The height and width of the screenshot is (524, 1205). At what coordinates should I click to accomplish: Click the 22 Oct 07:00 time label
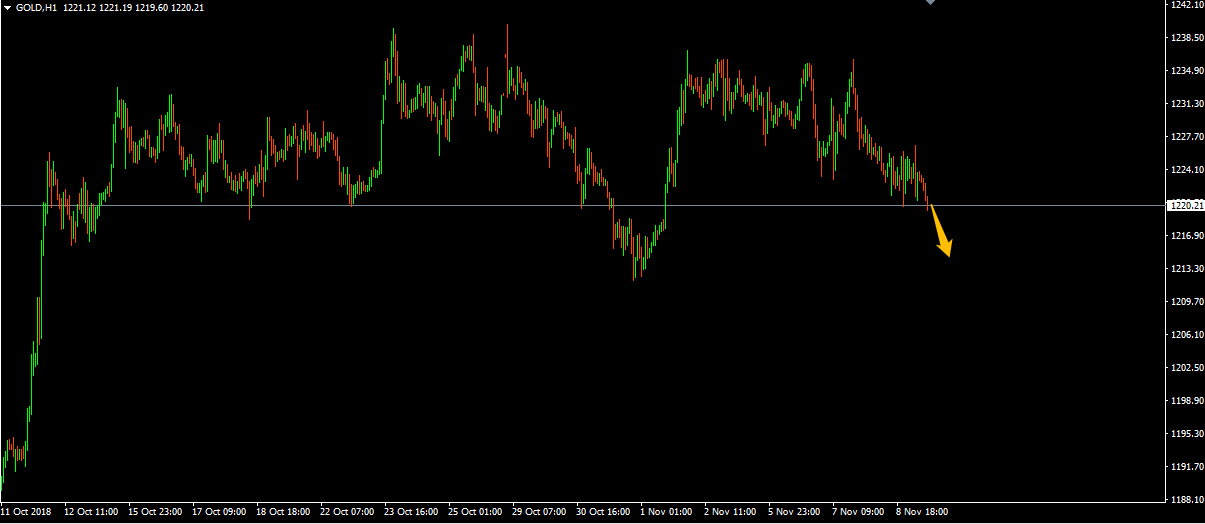[x=347, y=512]
